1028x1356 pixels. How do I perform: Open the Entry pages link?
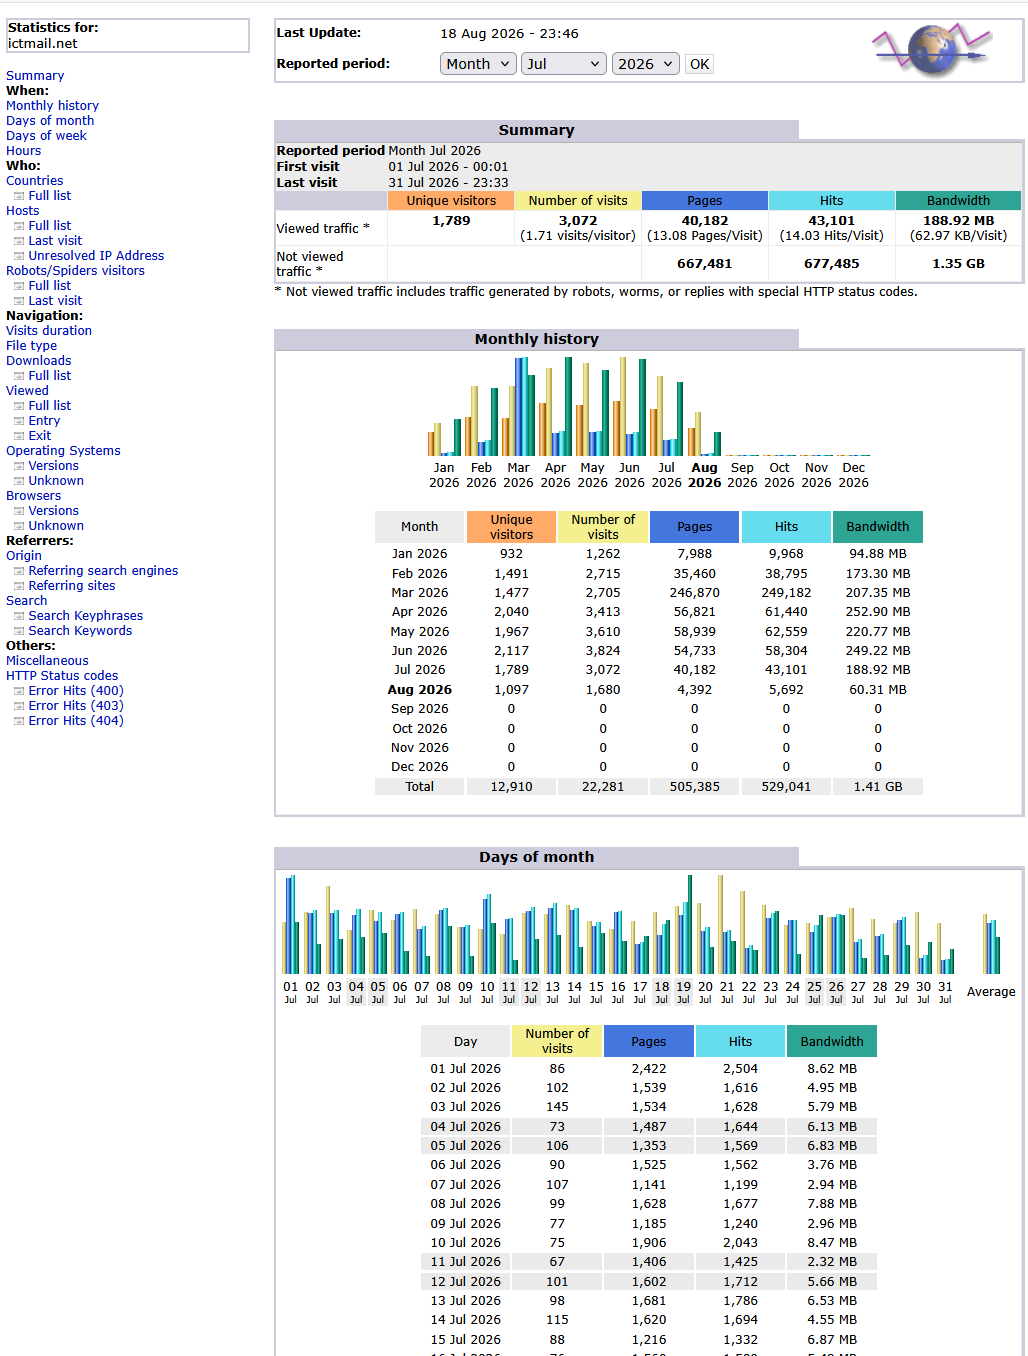click(x=44, y=421)
